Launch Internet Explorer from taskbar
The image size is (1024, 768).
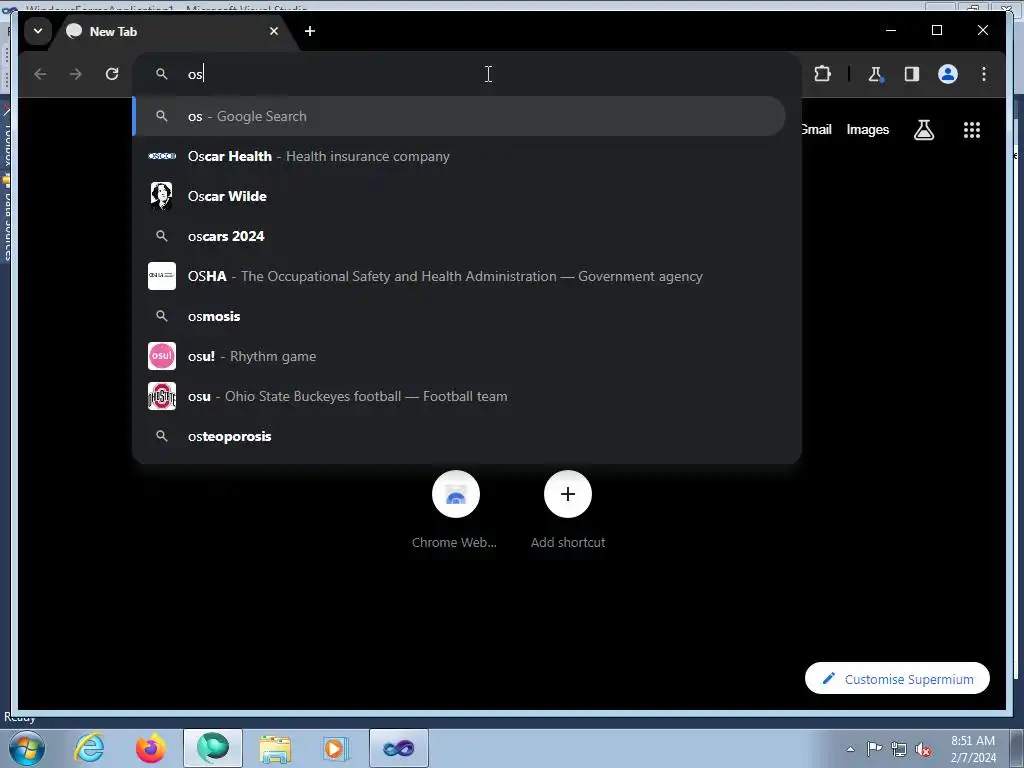89,748
